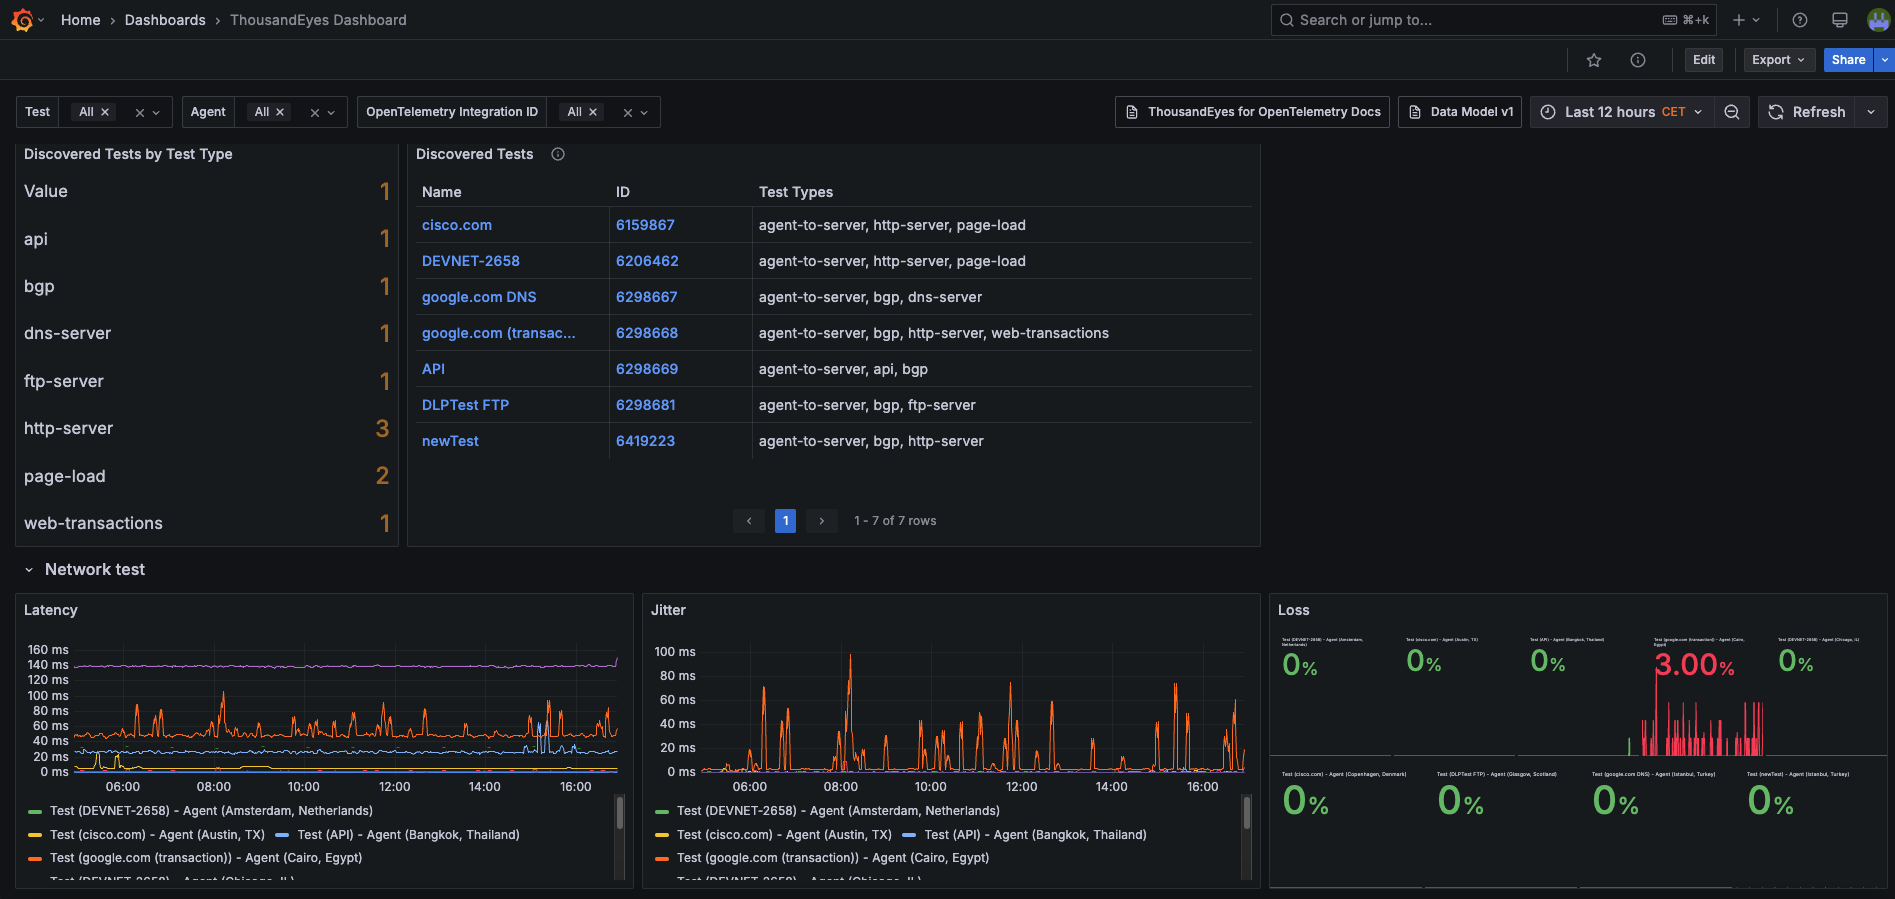Expand the Refresh interval dropdown arrow
This screenshot has width=1895, height=899.
click(x=1871, y=112)
